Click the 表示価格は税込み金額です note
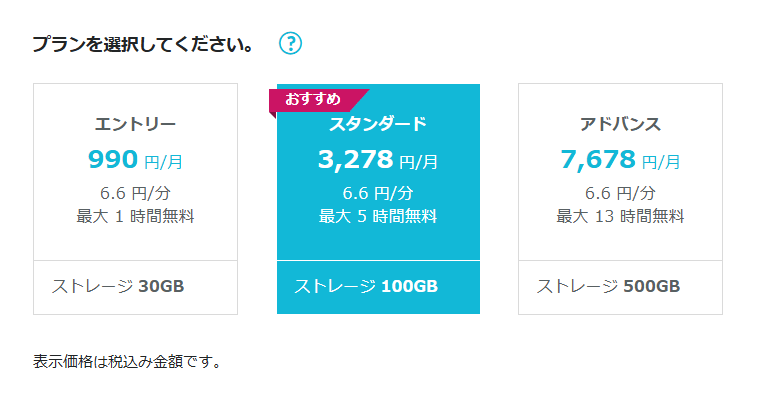Image resolution: width=763 pixels, height=410 pixels. (x=127, y=362)
